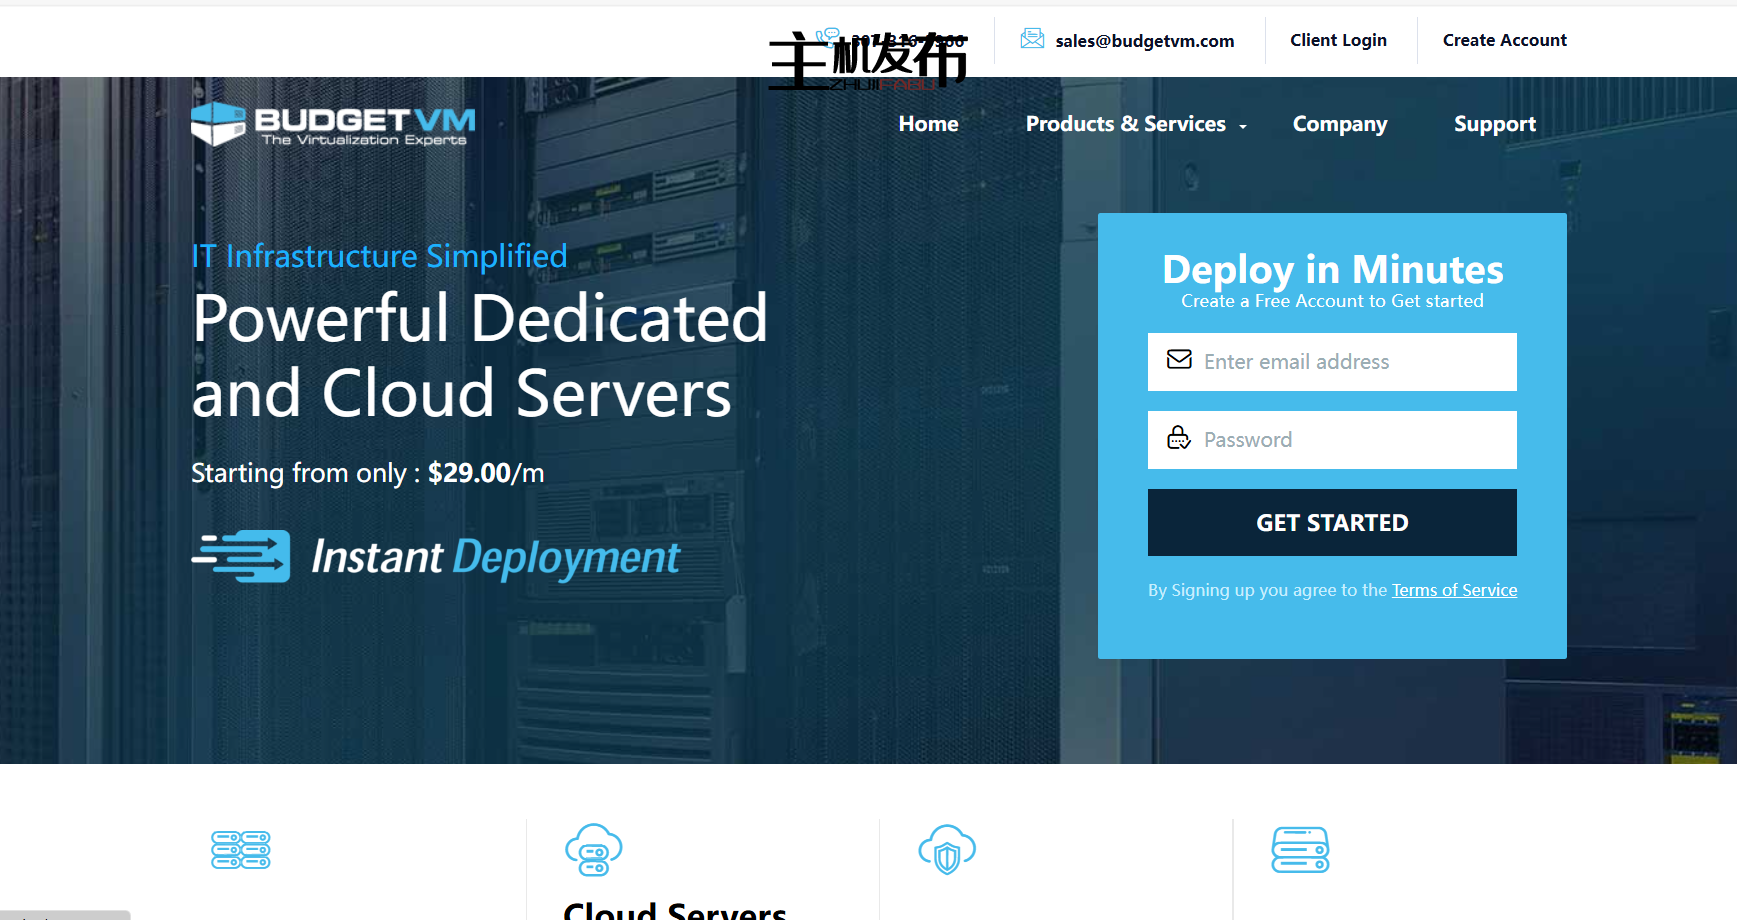The height and width of the screenshot is (920, 1737).
Task: Click the Cloud Servers icon
Action: [594, 850]
